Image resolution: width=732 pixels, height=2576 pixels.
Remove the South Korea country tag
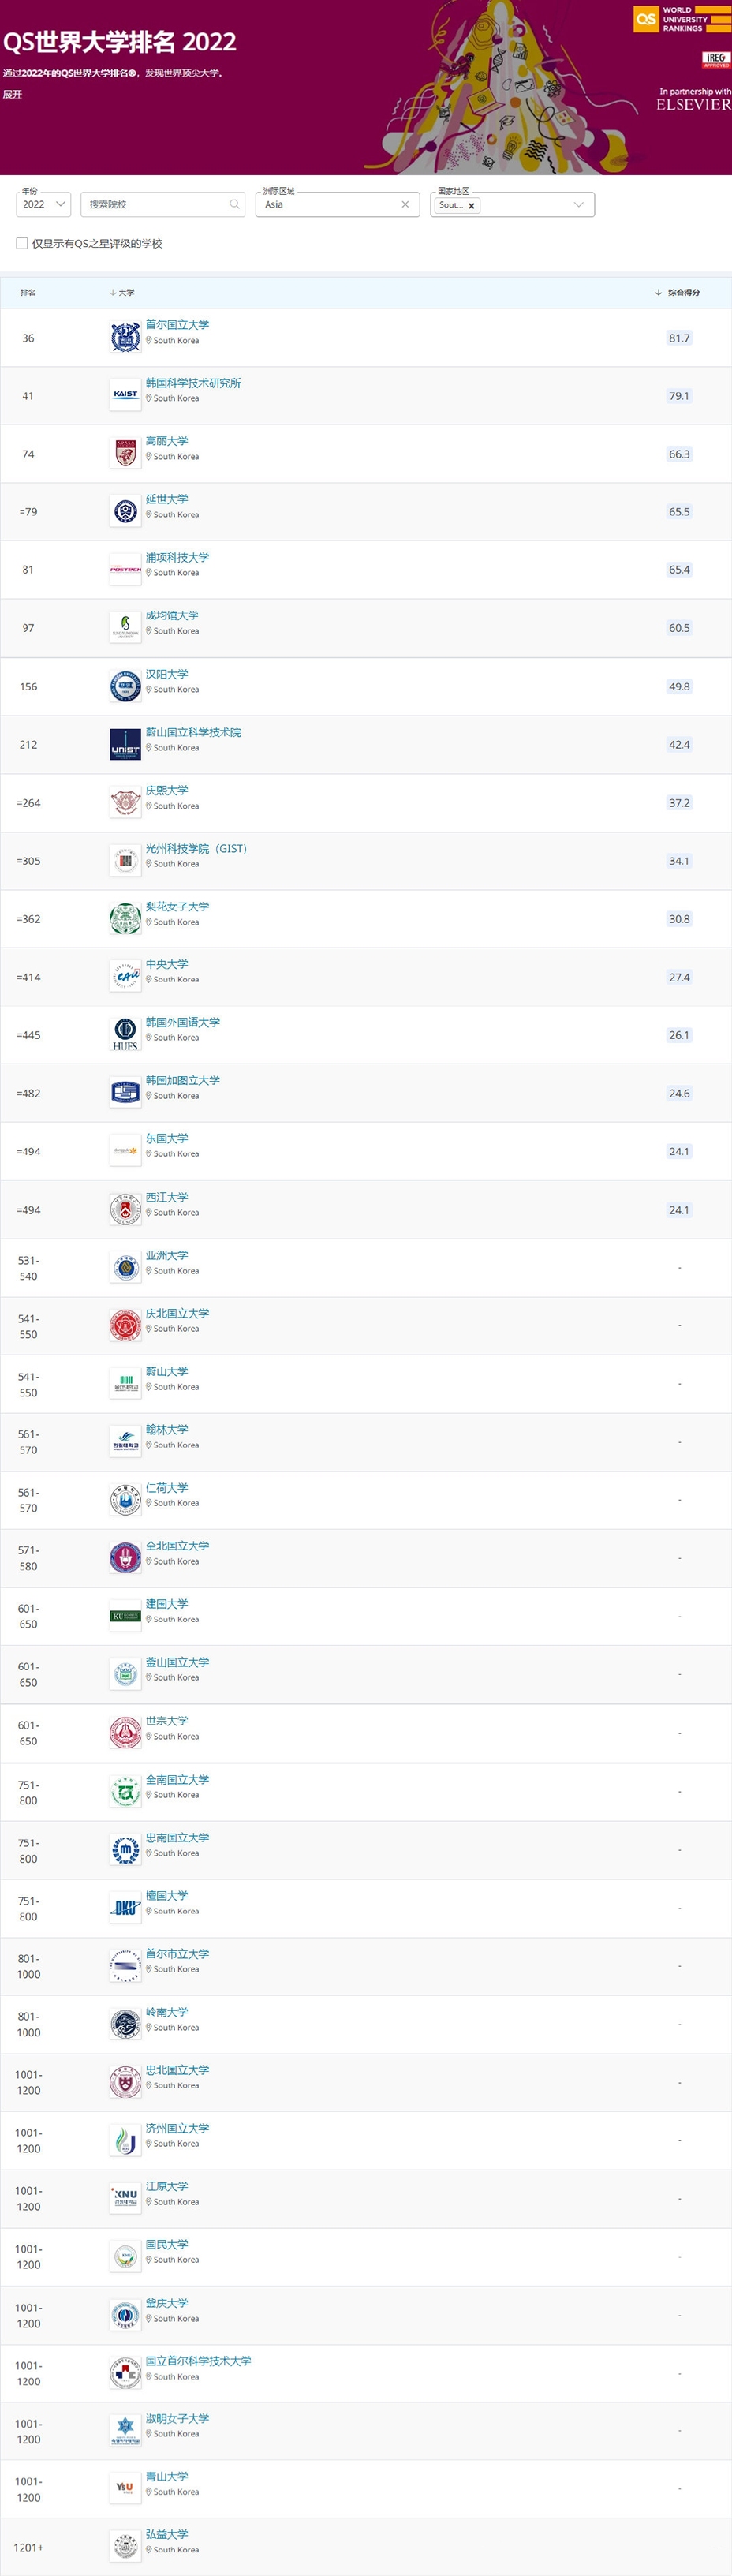click(x=471, y=205)
